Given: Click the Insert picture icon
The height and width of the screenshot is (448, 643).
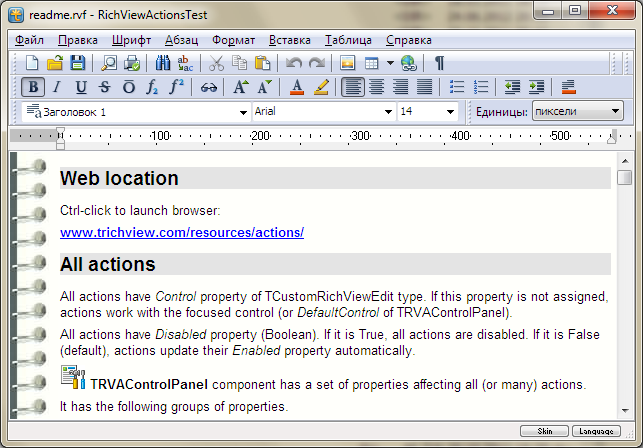Looking at the screenshot, I should (x=347, y=63).
